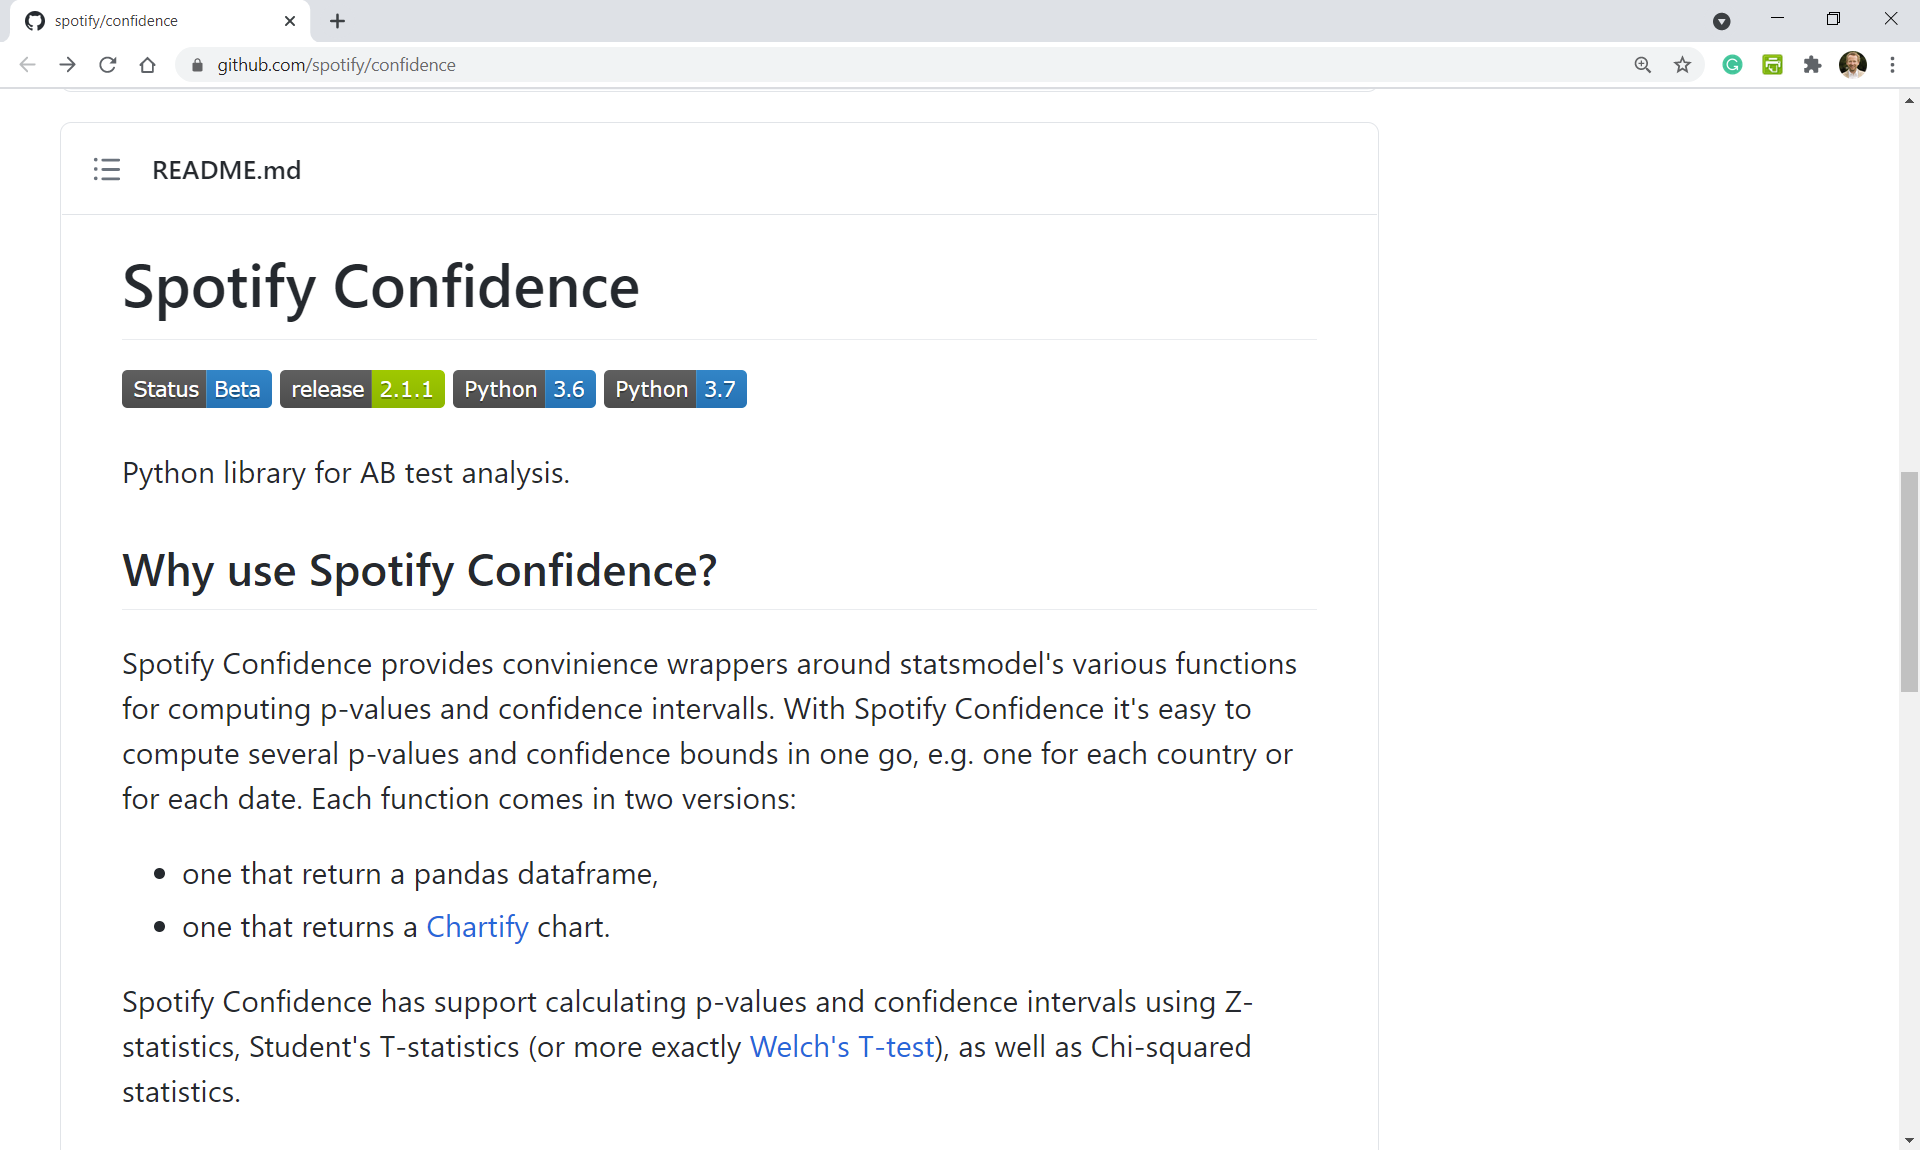Open a new tab with the plus button
The image size is (1920, 1150).
click(337, 20)
